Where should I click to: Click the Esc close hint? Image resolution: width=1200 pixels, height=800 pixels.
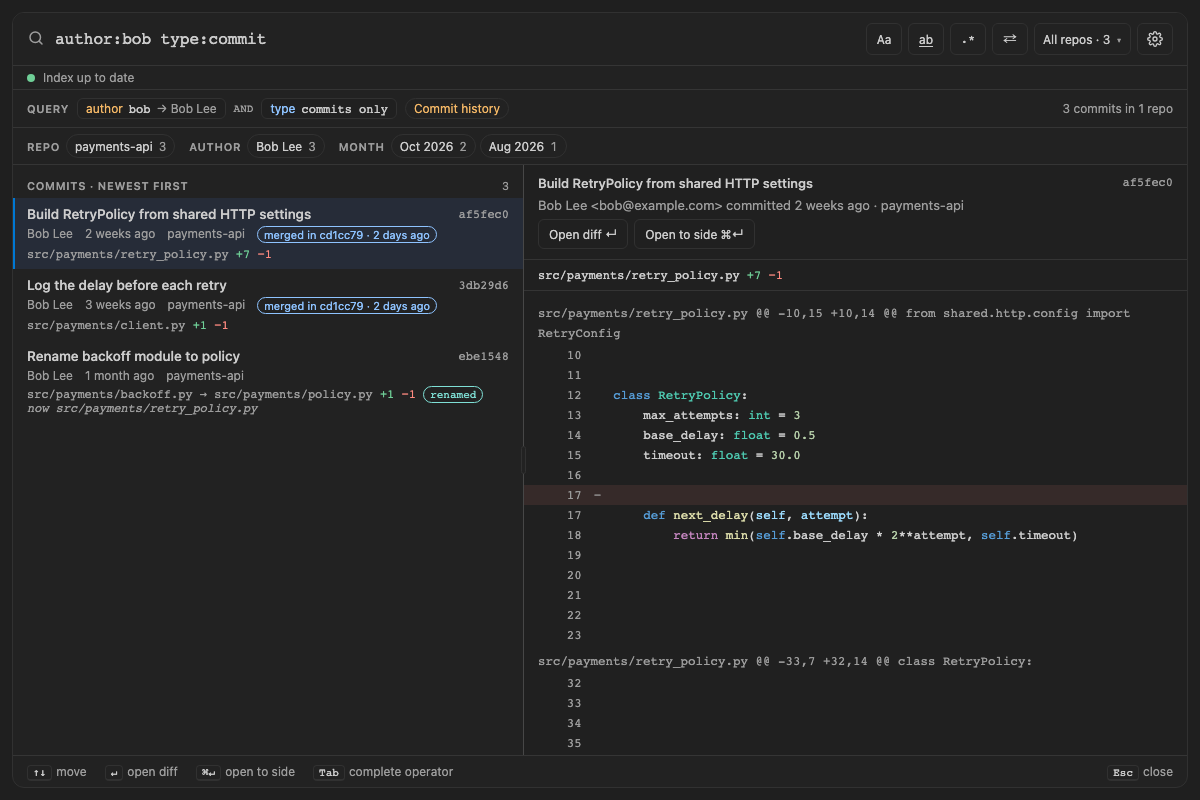1140,772
